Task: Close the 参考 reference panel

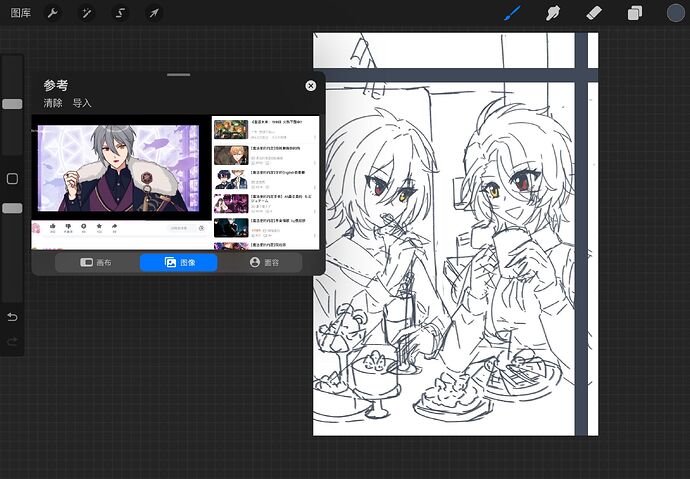Action: (x=311, y=86)
